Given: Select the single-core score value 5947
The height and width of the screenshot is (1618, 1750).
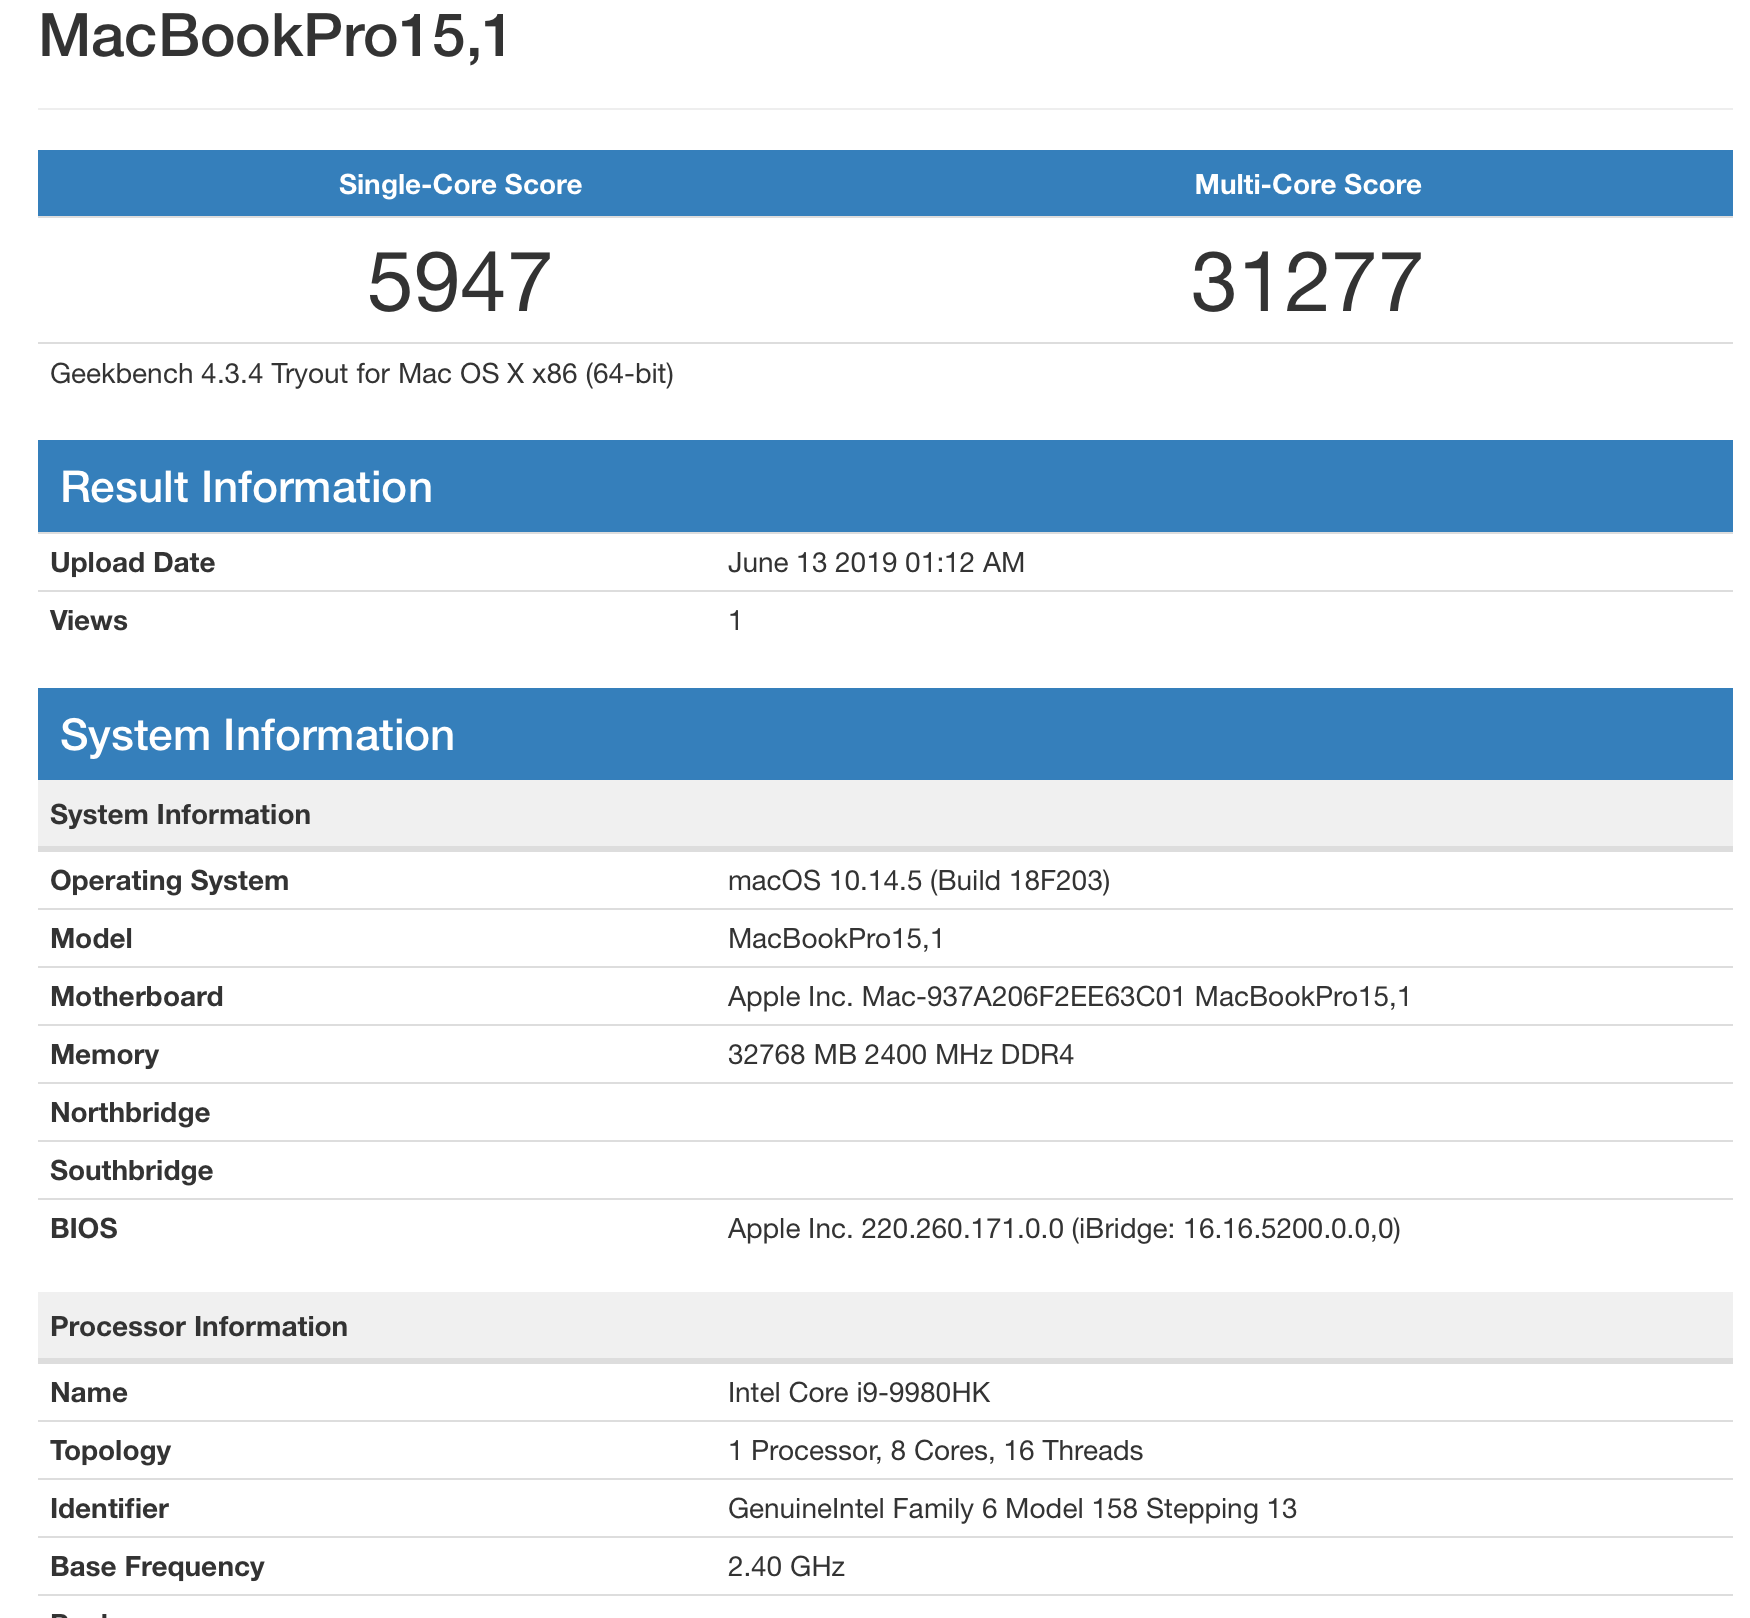Looking at the screenshot, I should 459,282.
